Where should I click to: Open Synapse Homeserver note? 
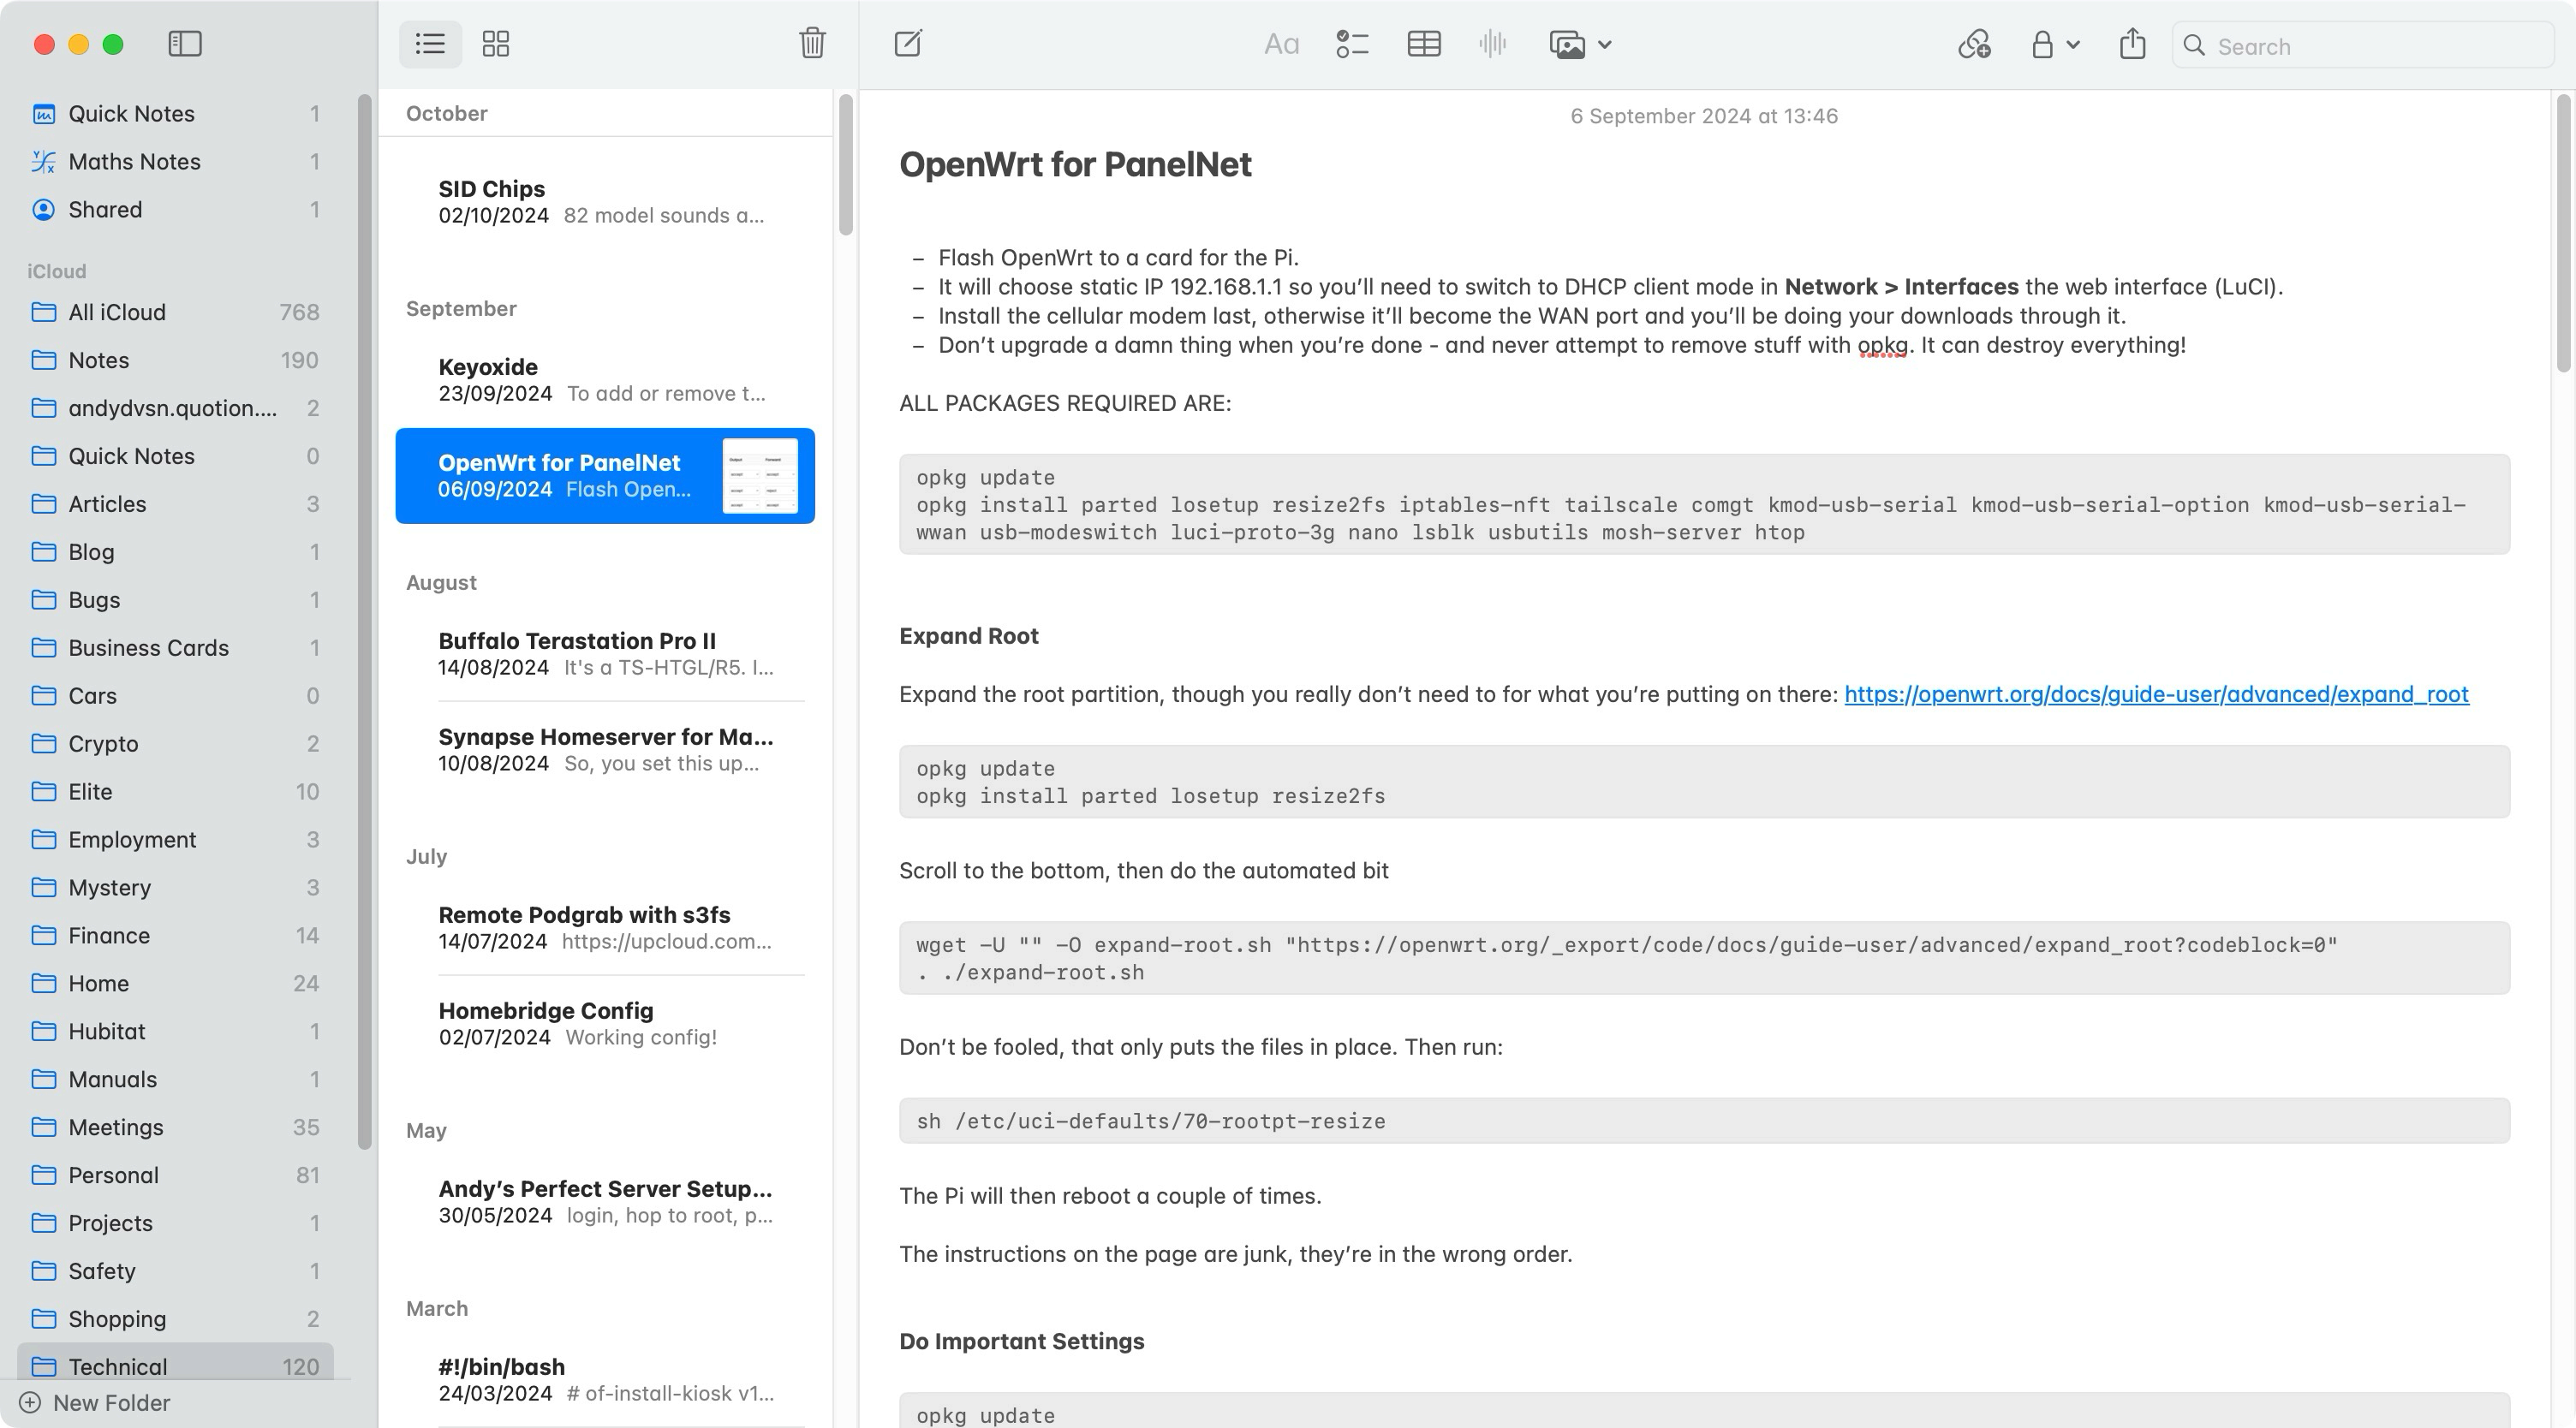pyautogui.click(x=605, y=750)
